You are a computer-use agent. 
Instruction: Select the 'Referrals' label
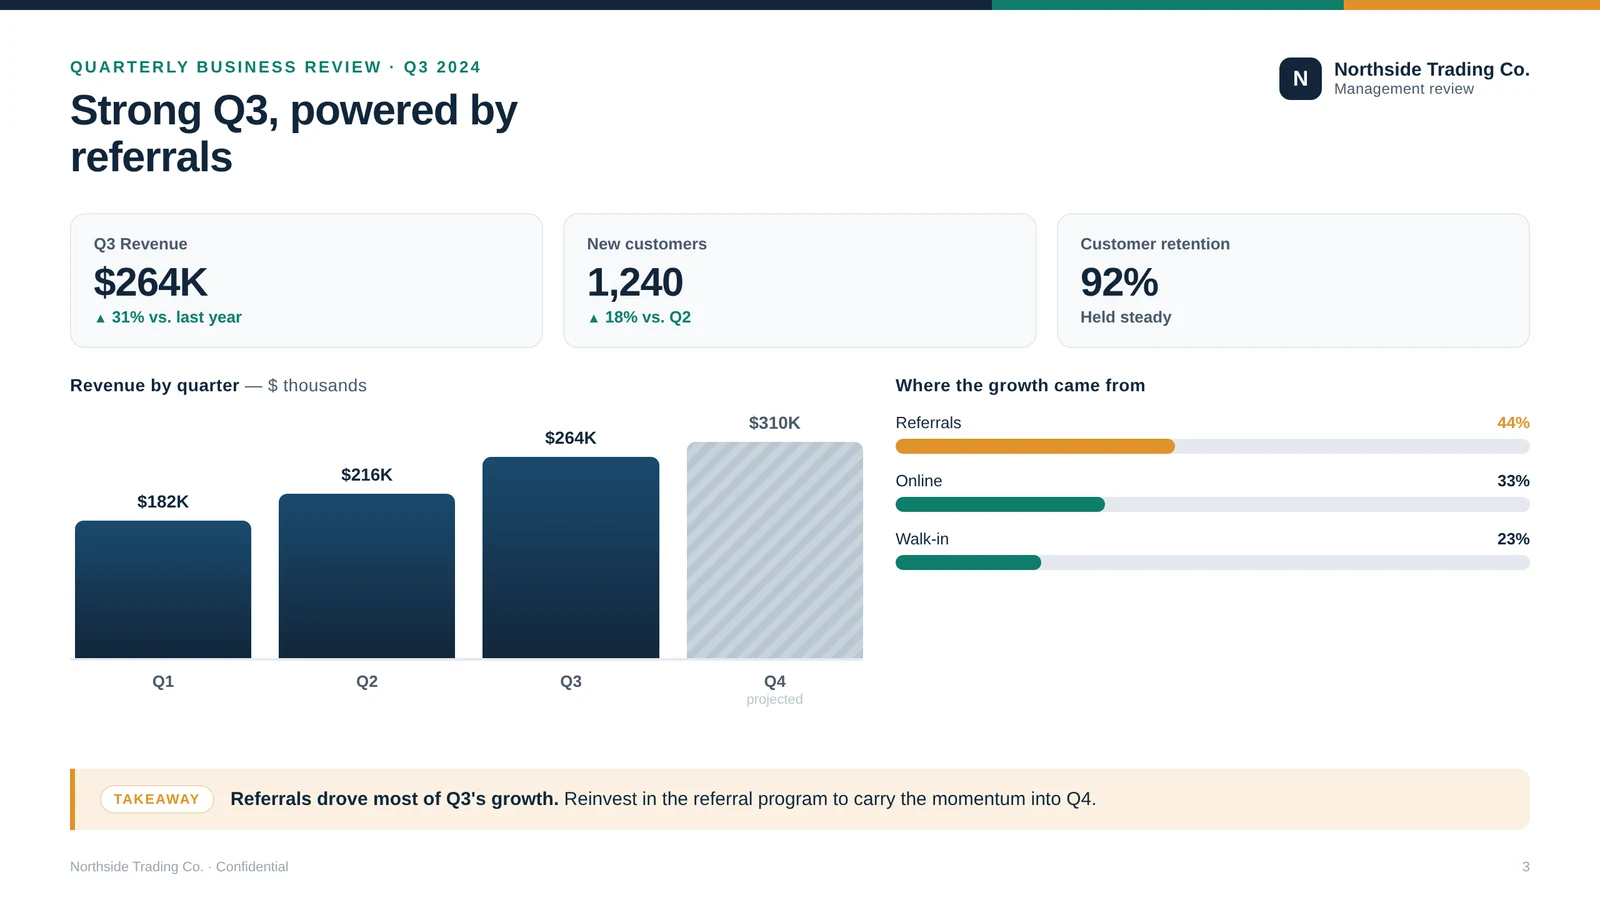pos(928,423)
